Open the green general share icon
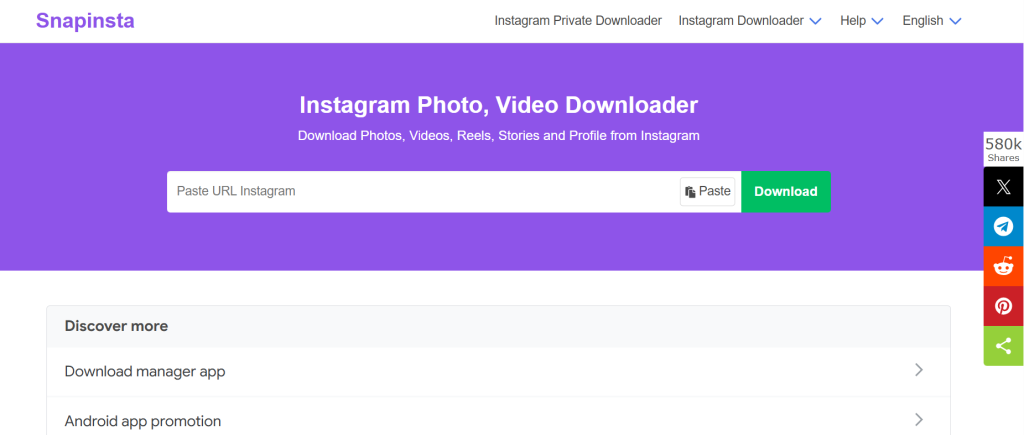 [x=1003, y=346]
